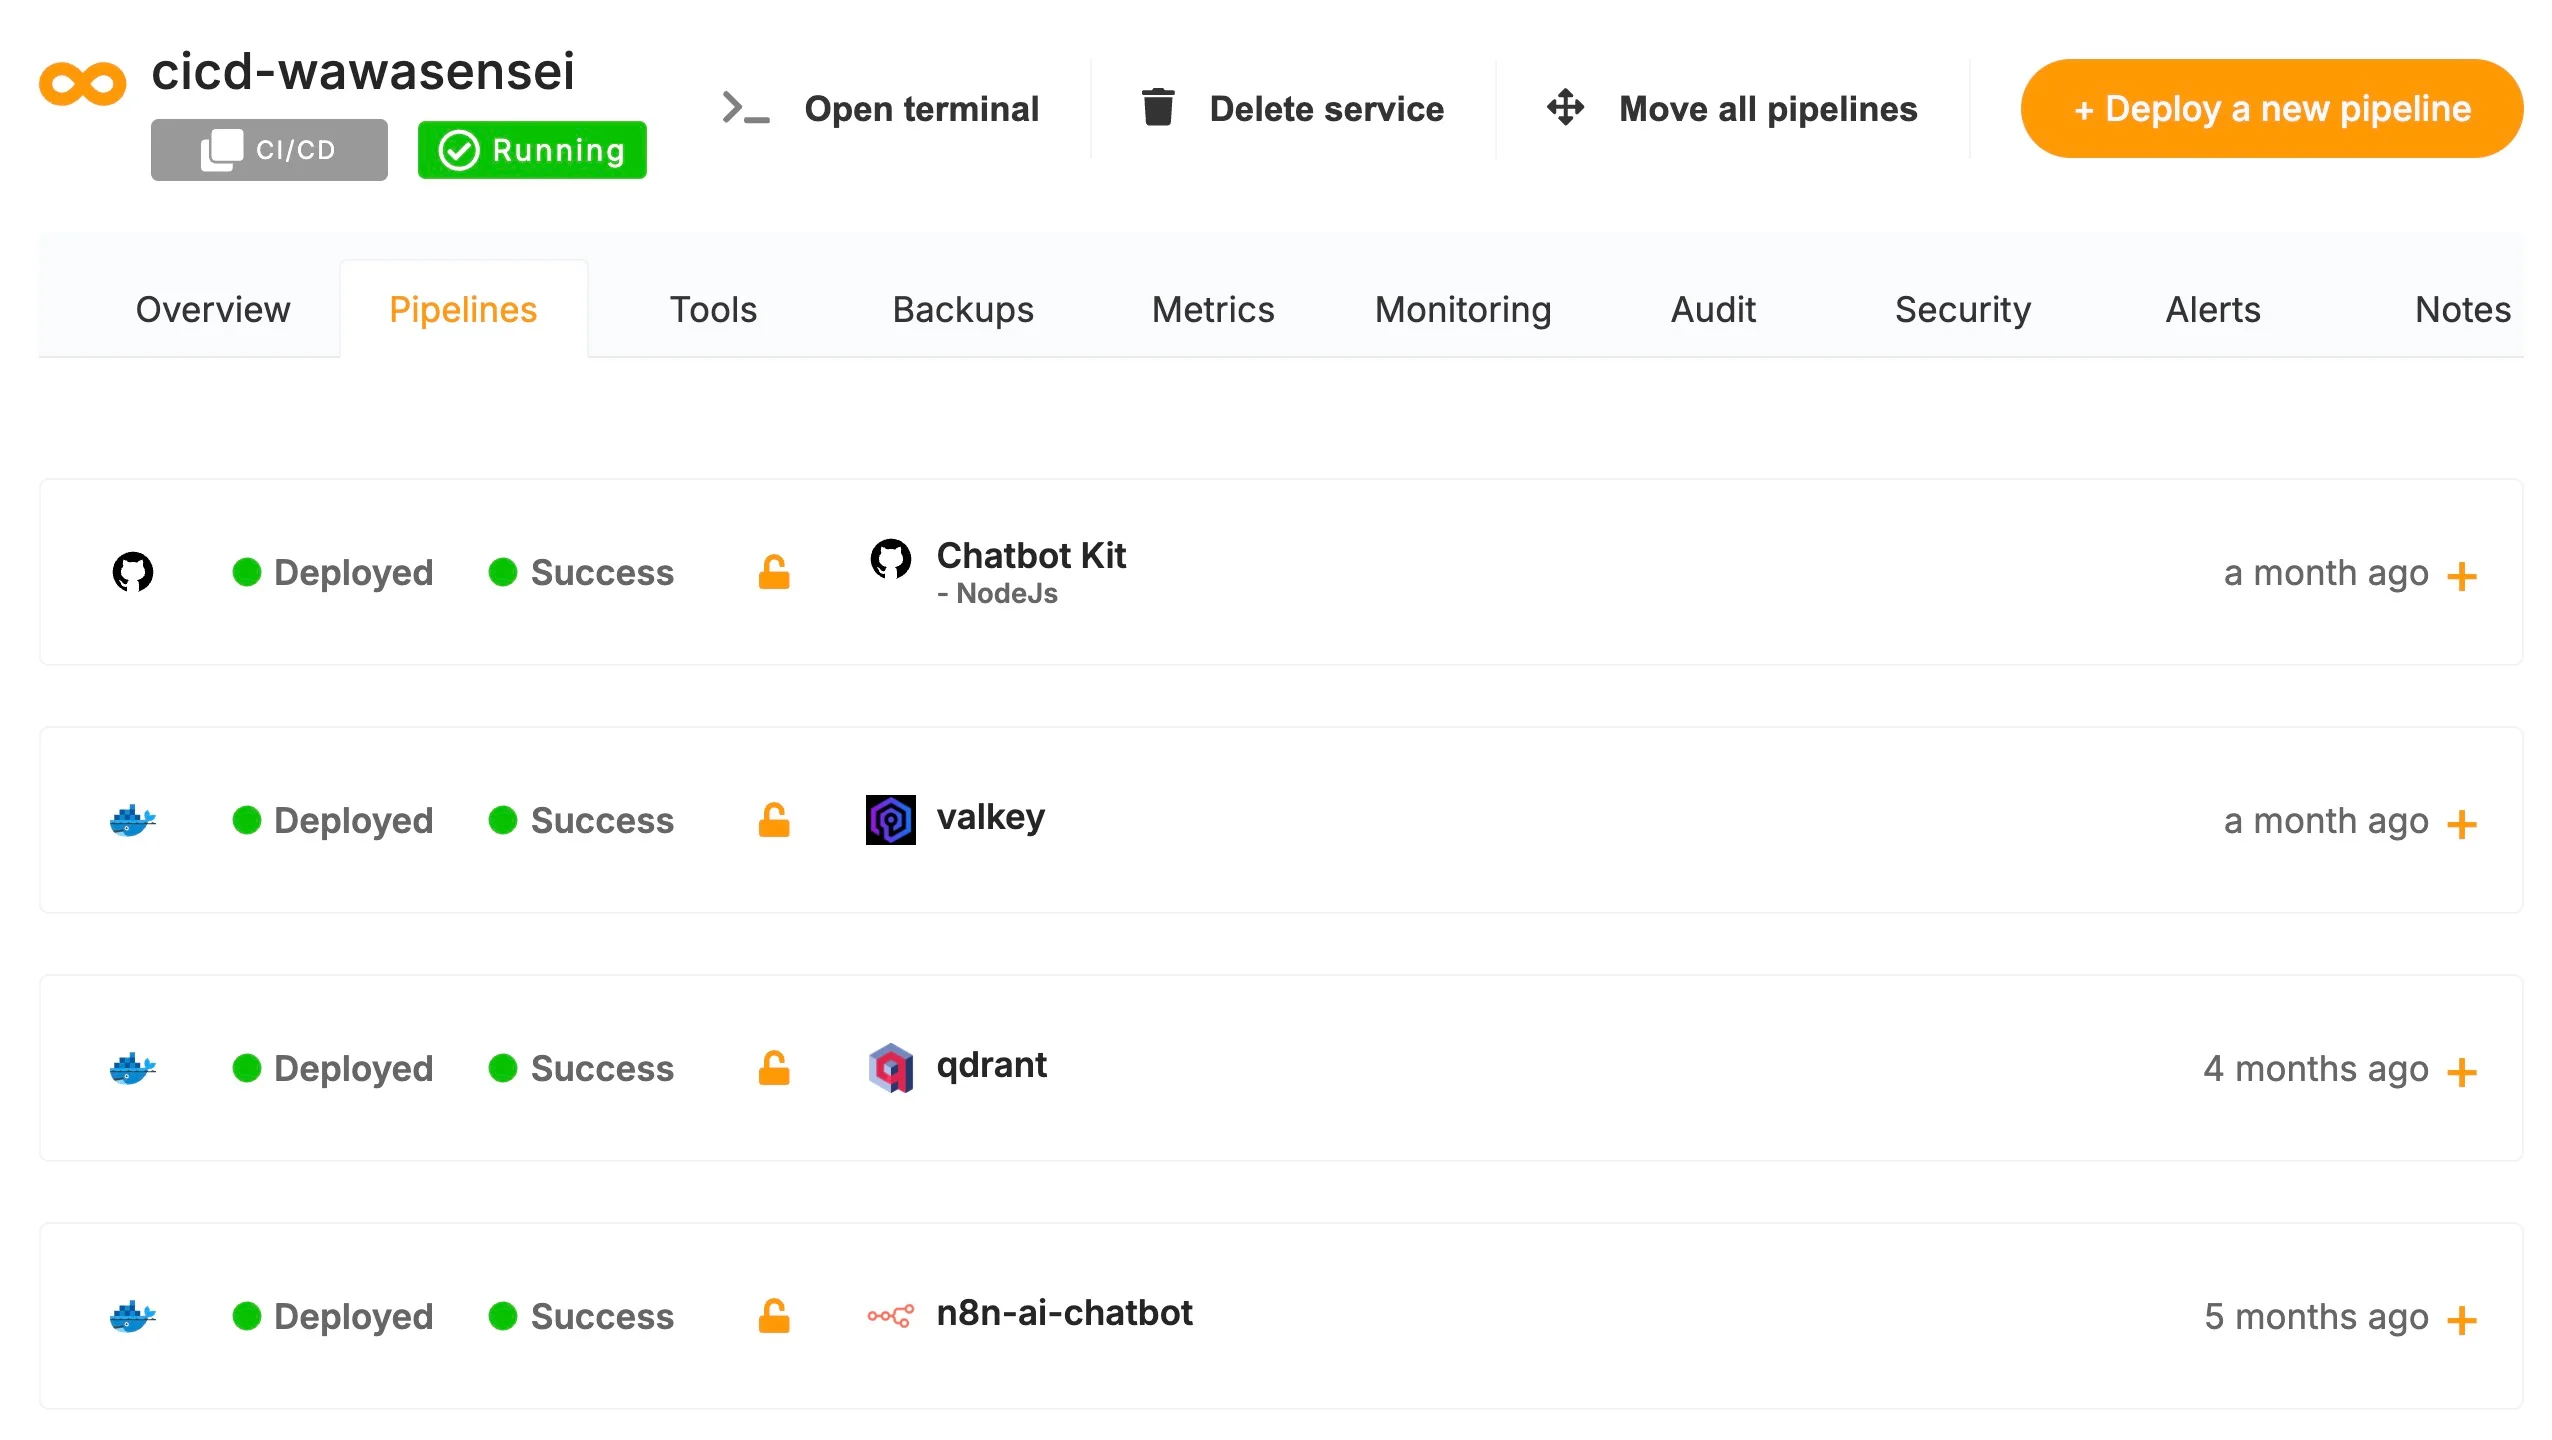Switch to the Backups tab
This screenshot has height=1440, width=2552.
[962, 310]
